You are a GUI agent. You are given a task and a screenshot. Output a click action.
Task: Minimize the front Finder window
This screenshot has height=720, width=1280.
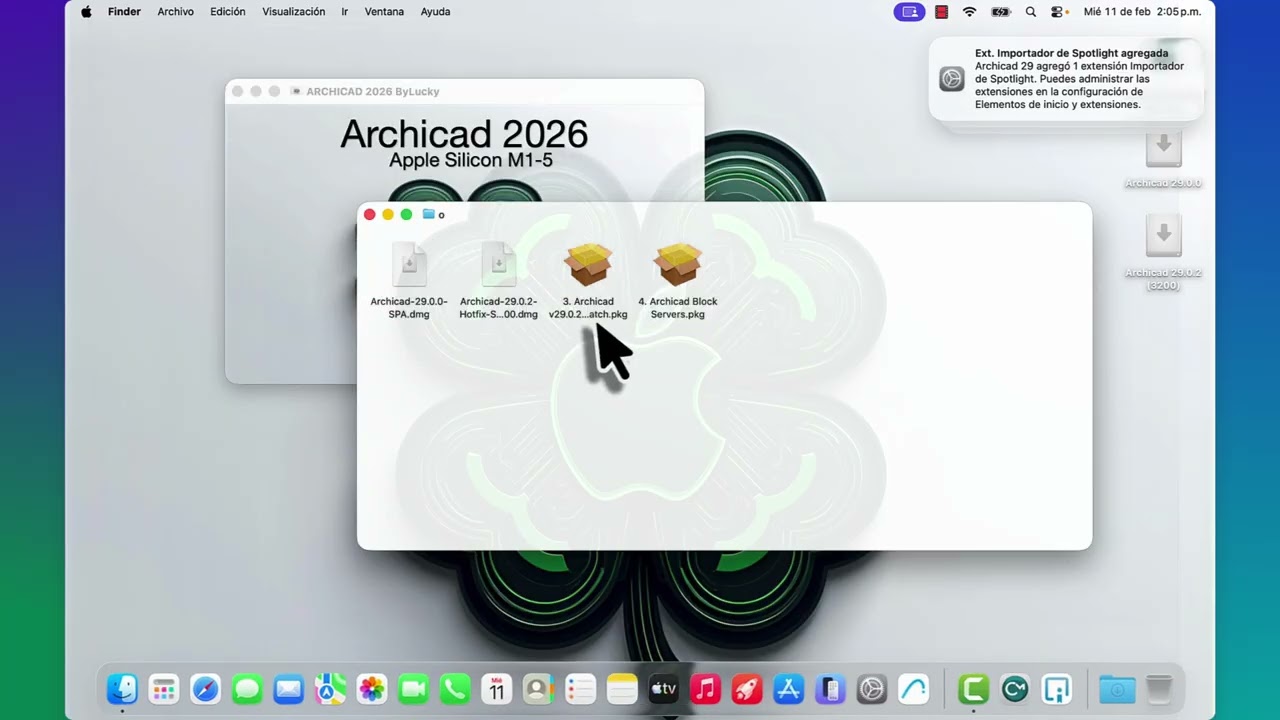(x=388, y=214)
